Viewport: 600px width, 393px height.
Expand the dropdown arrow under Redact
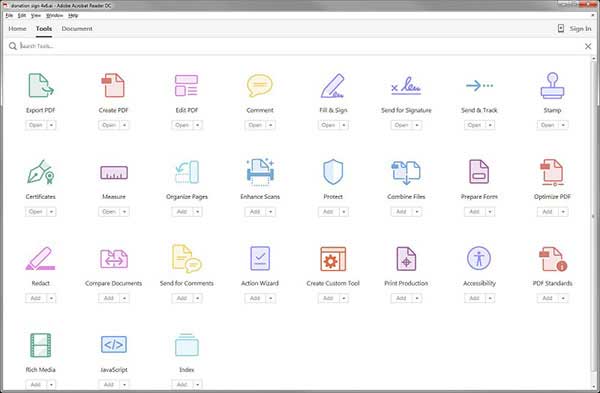coord(51,298)
